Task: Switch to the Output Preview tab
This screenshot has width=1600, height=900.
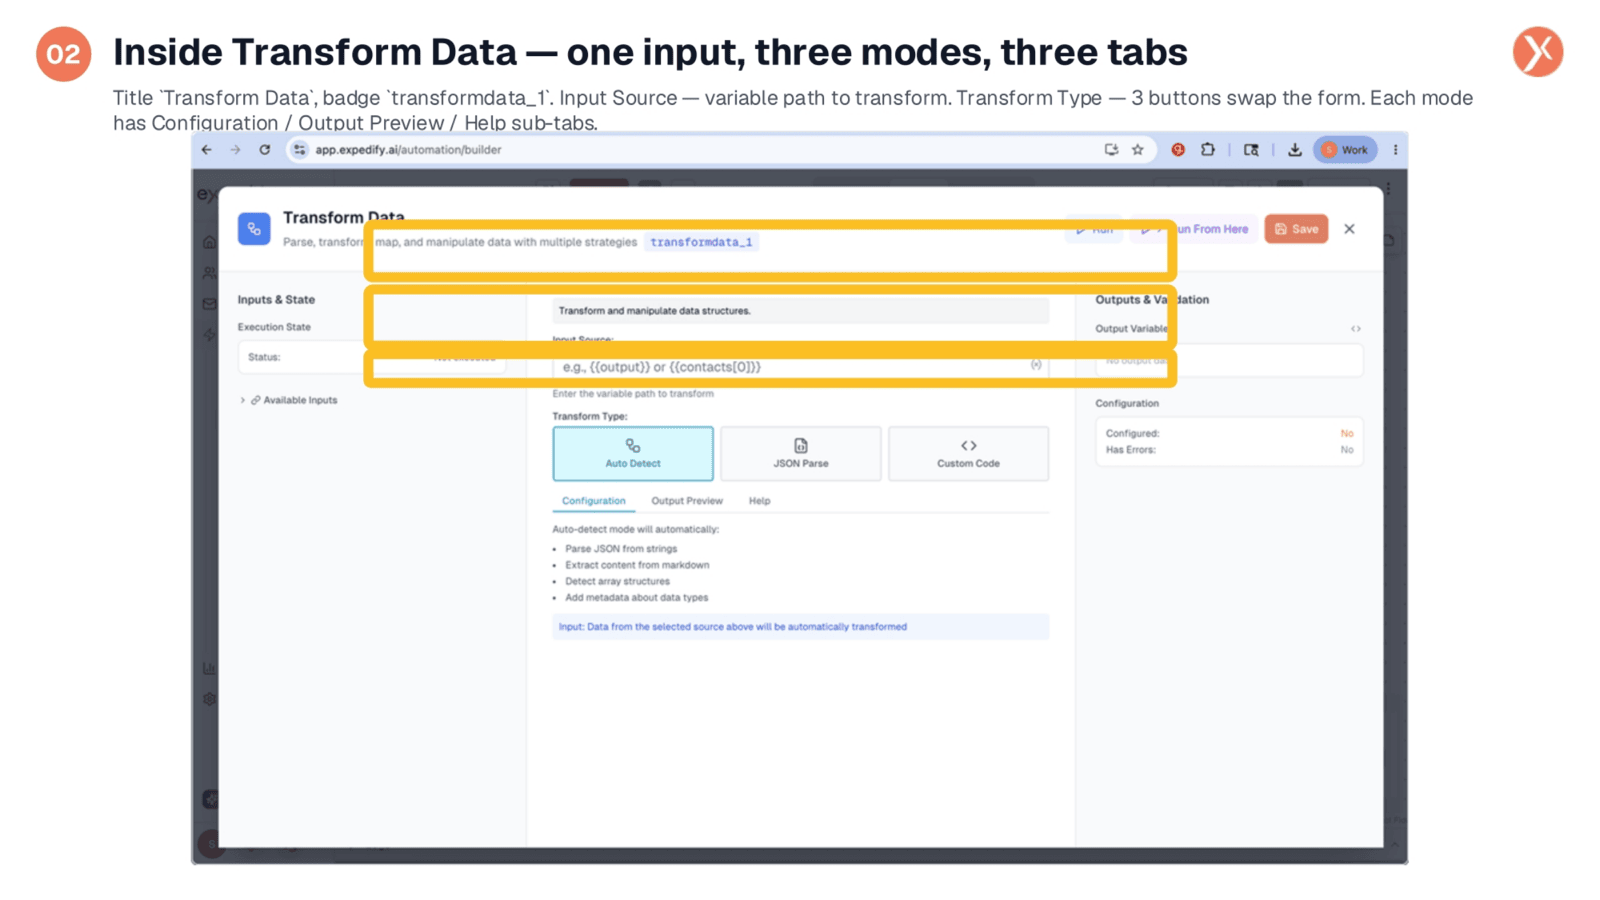Action: [687, 501]
